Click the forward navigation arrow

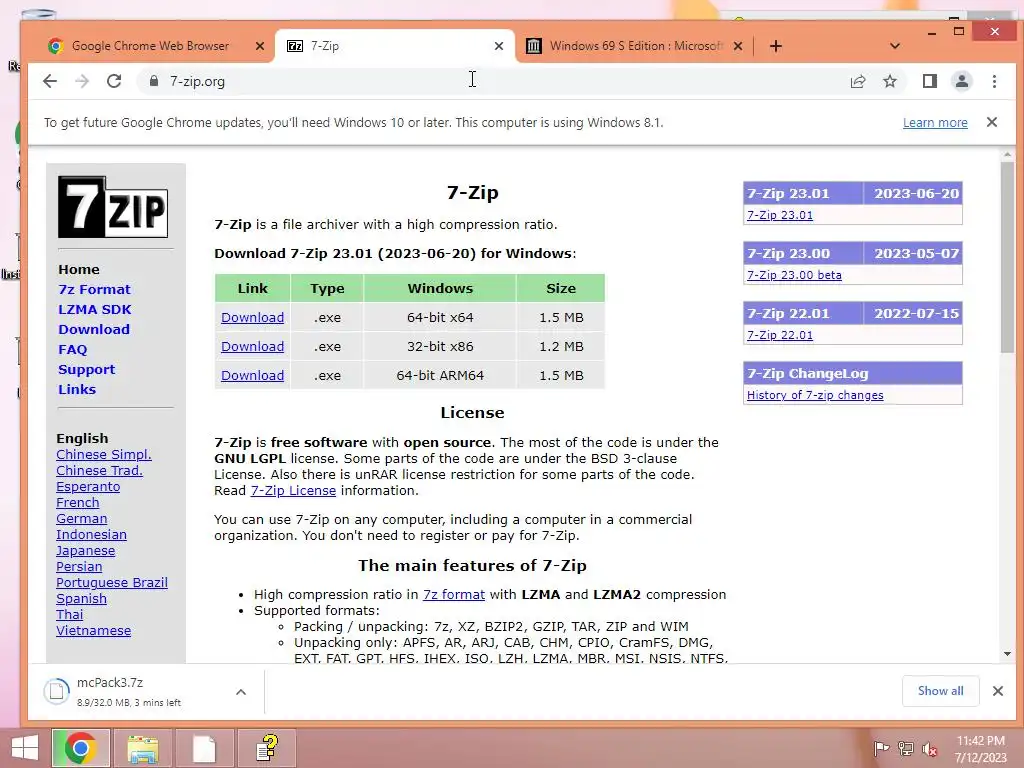point(82,81)
